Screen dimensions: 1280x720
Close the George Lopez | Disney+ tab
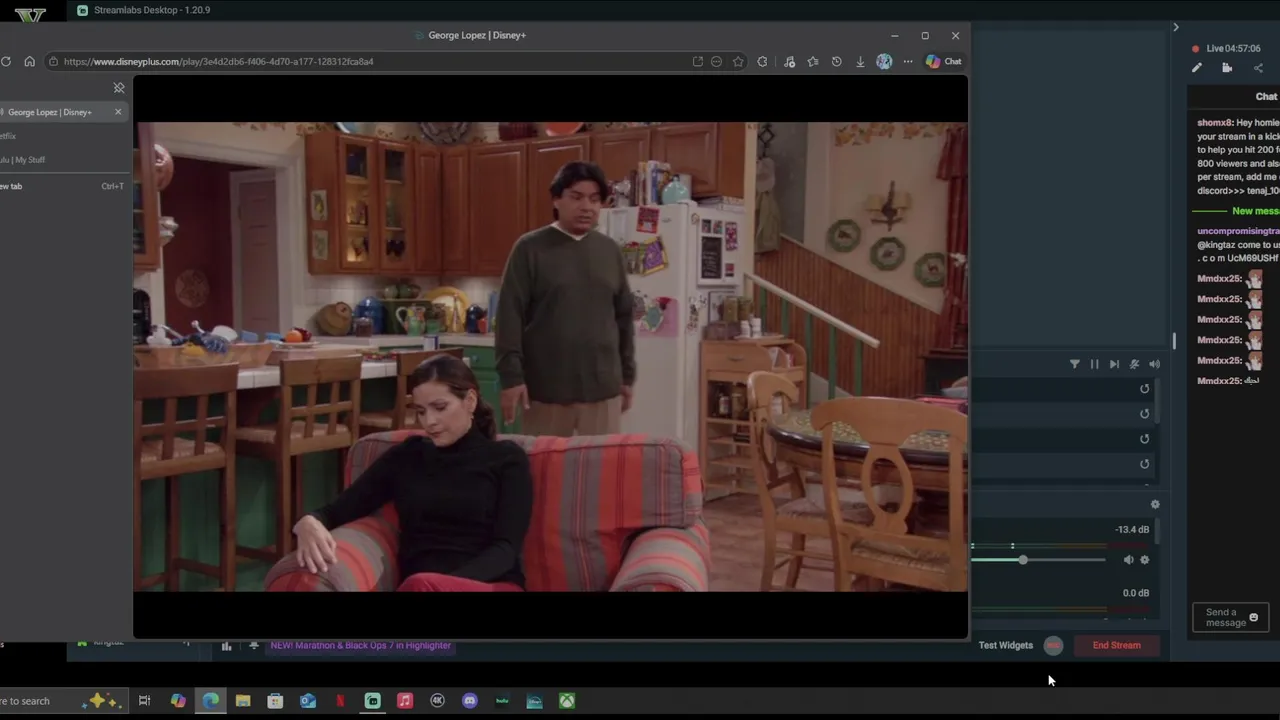click(x=118, y=112)
